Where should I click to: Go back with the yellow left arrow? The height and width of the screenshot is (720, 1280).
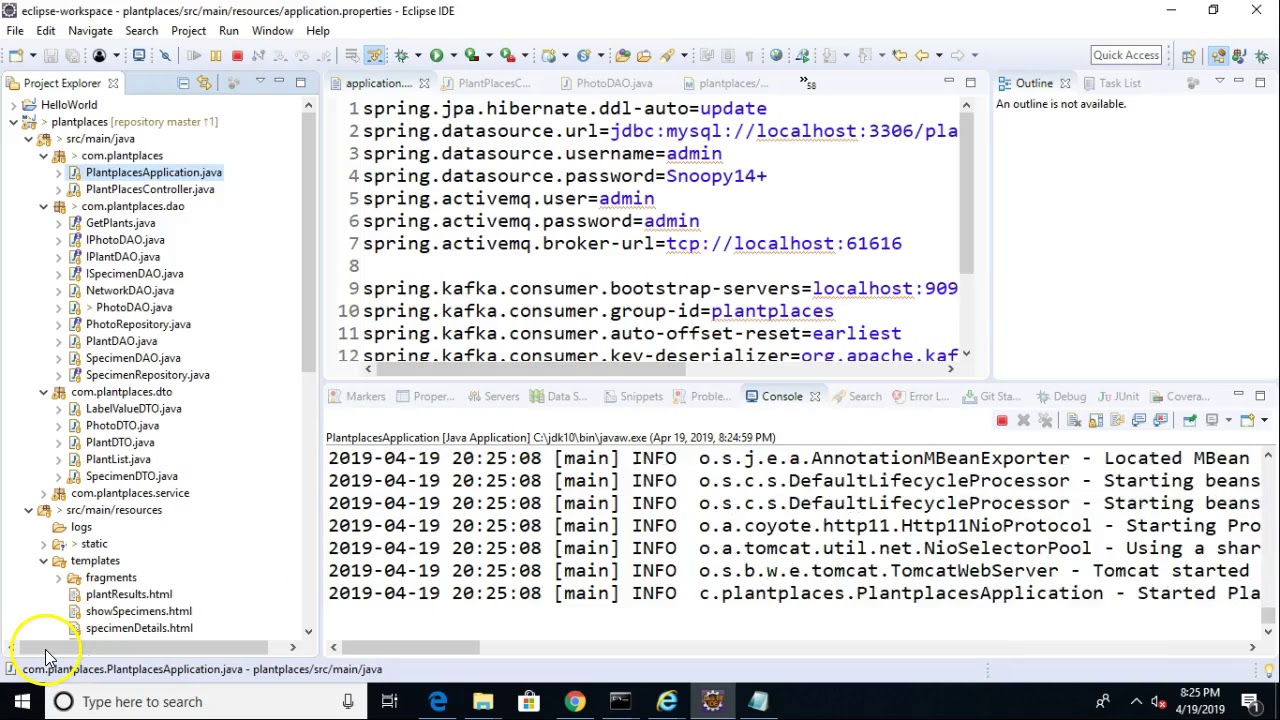point(921,55)
